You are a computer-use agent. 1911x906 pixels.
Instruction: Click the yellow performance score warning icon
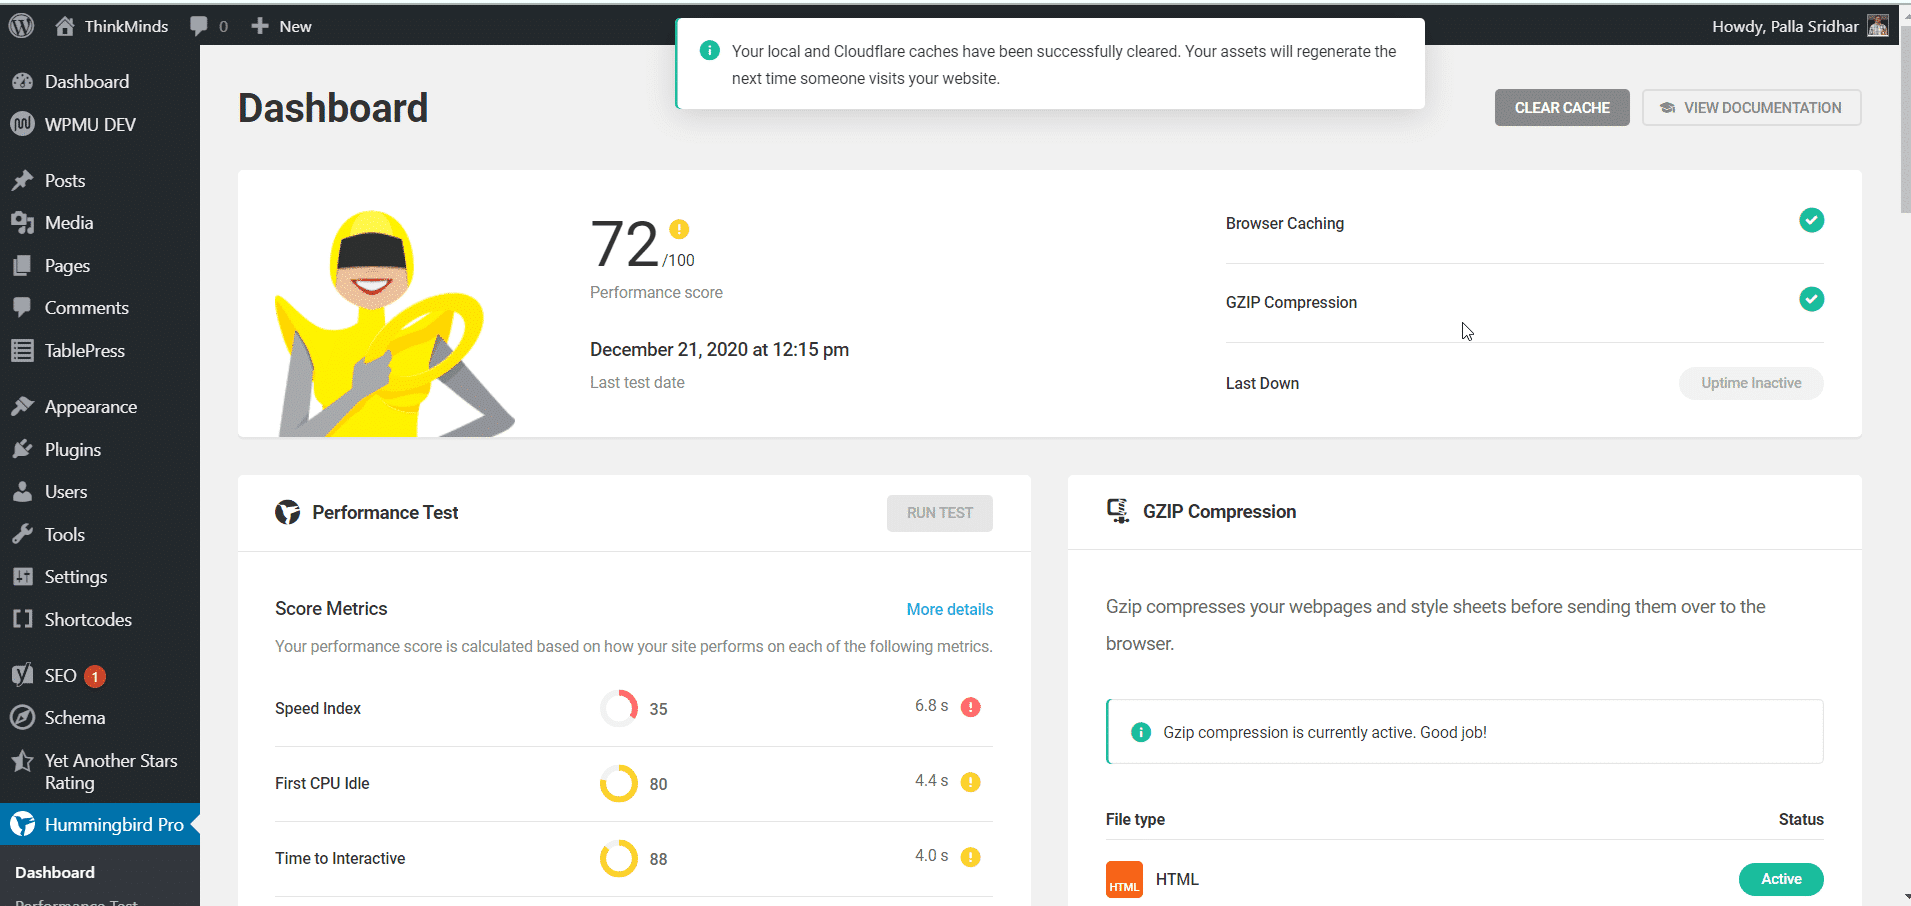point(679,229)
